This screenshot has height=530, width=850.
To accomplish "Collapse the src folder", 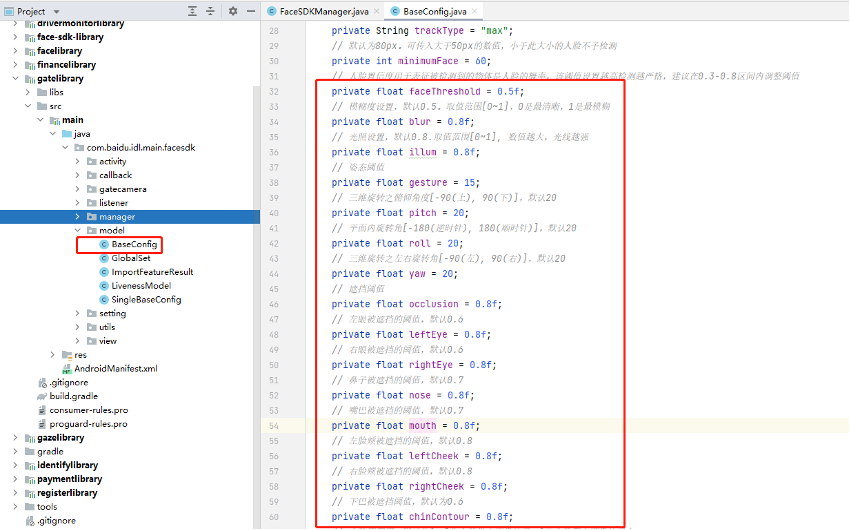I will pyautogui.click(x=28, y=106).
